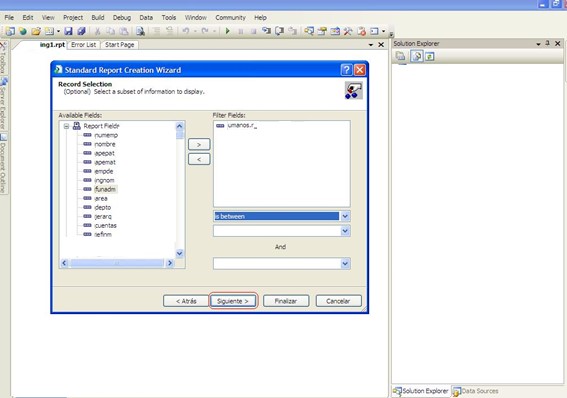Click the Find in Files icon
This screenshot has width=567, height=398.
pos(140,31)
